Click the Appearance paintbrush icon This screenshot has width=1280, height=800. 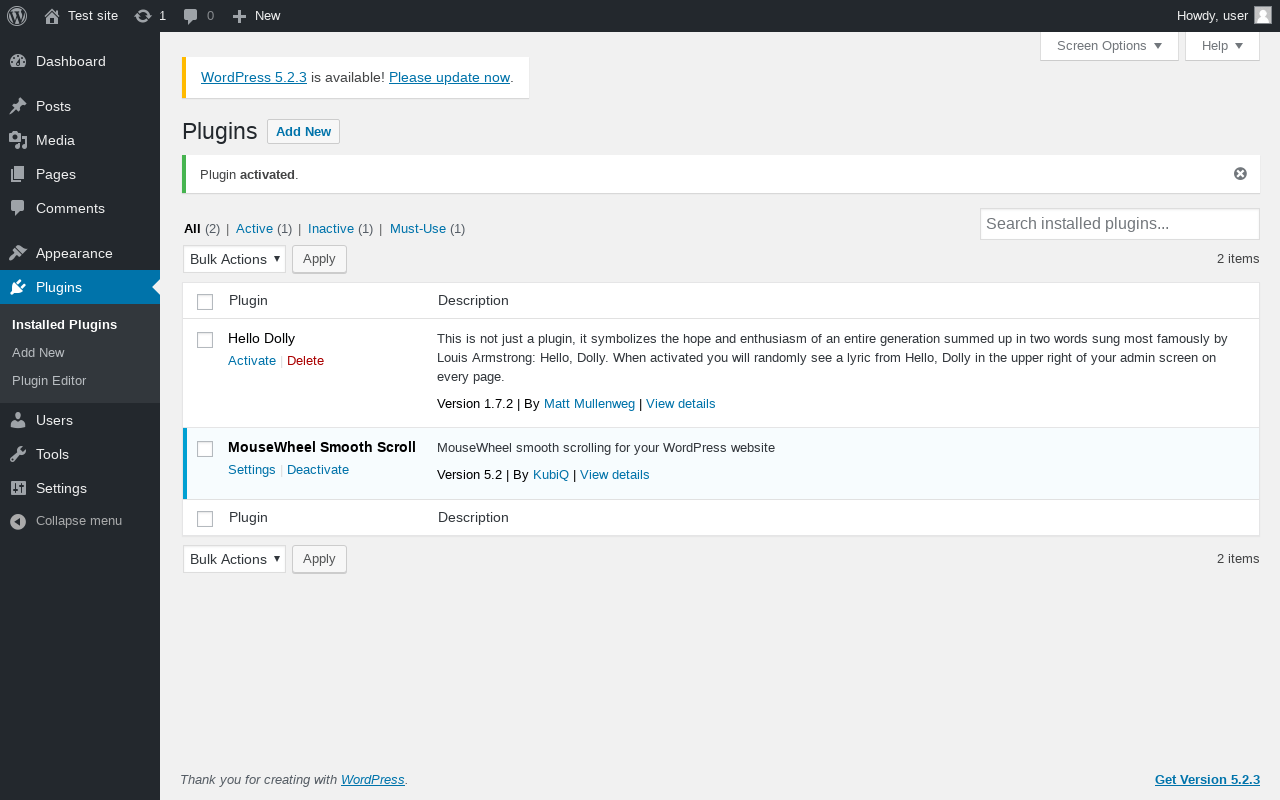[18, 253]
